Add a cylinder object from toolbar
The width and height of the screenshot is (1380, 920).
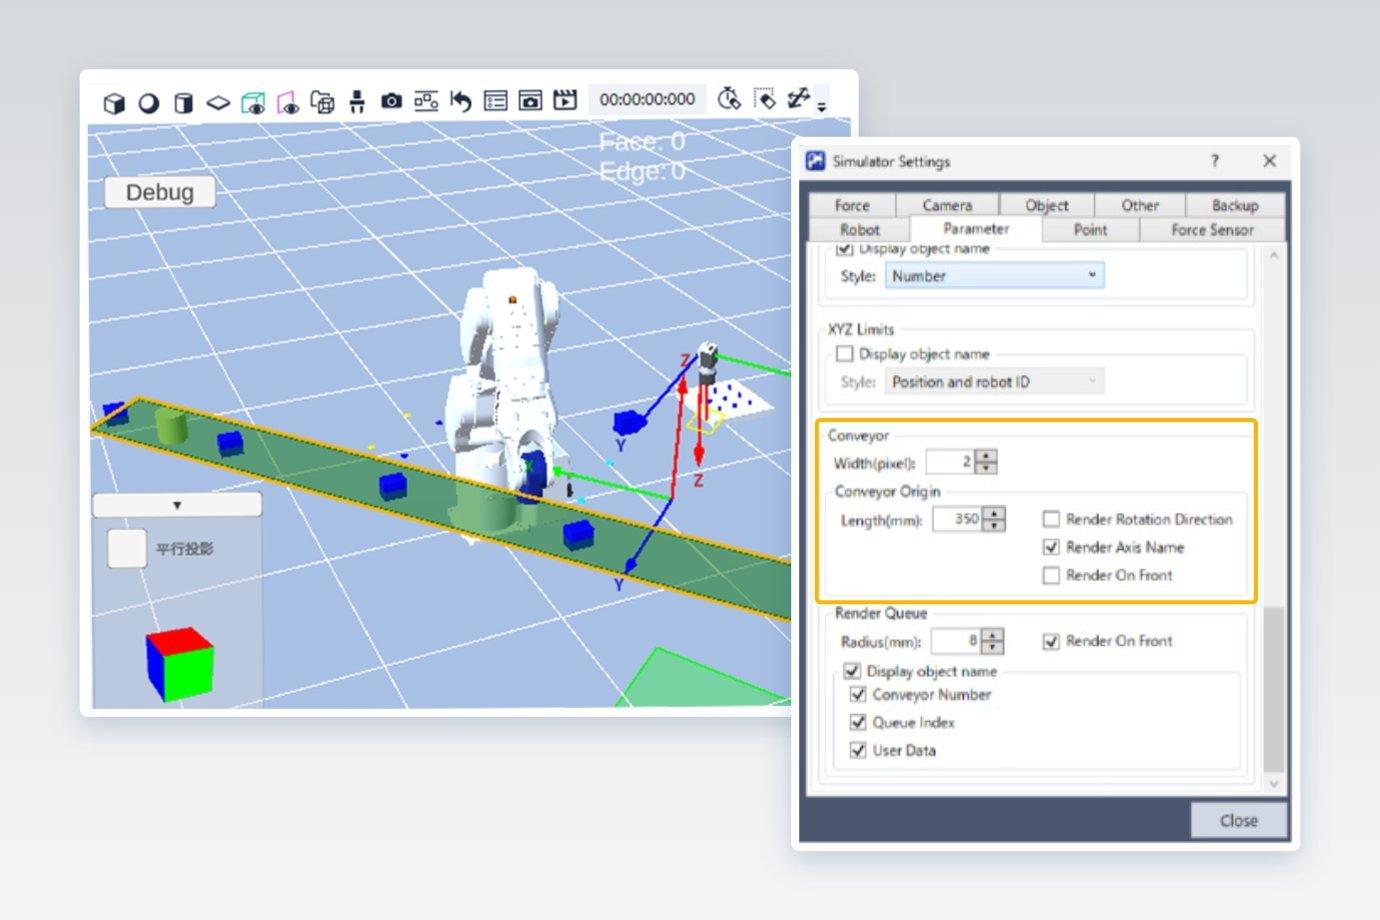coord(183,102)
